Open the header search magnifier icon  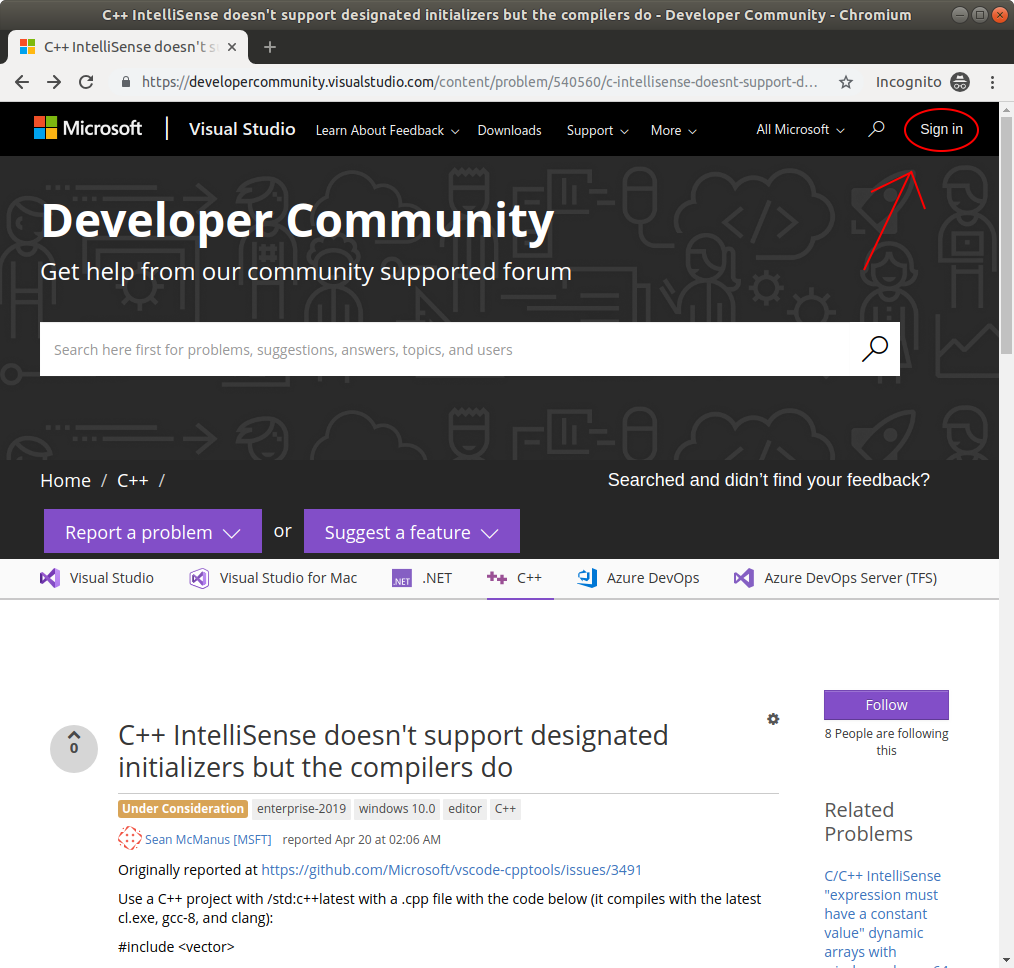click(x=876, y=129)
